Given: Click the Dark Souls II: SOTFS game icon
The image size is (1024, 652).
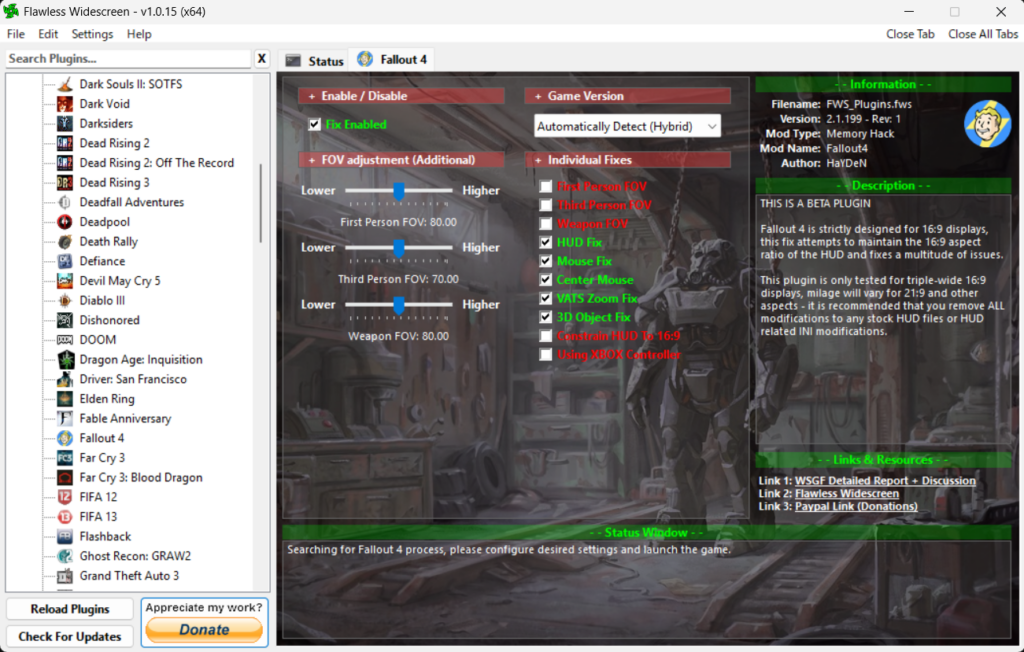Looking at the screenshot, I should point(65,84).
